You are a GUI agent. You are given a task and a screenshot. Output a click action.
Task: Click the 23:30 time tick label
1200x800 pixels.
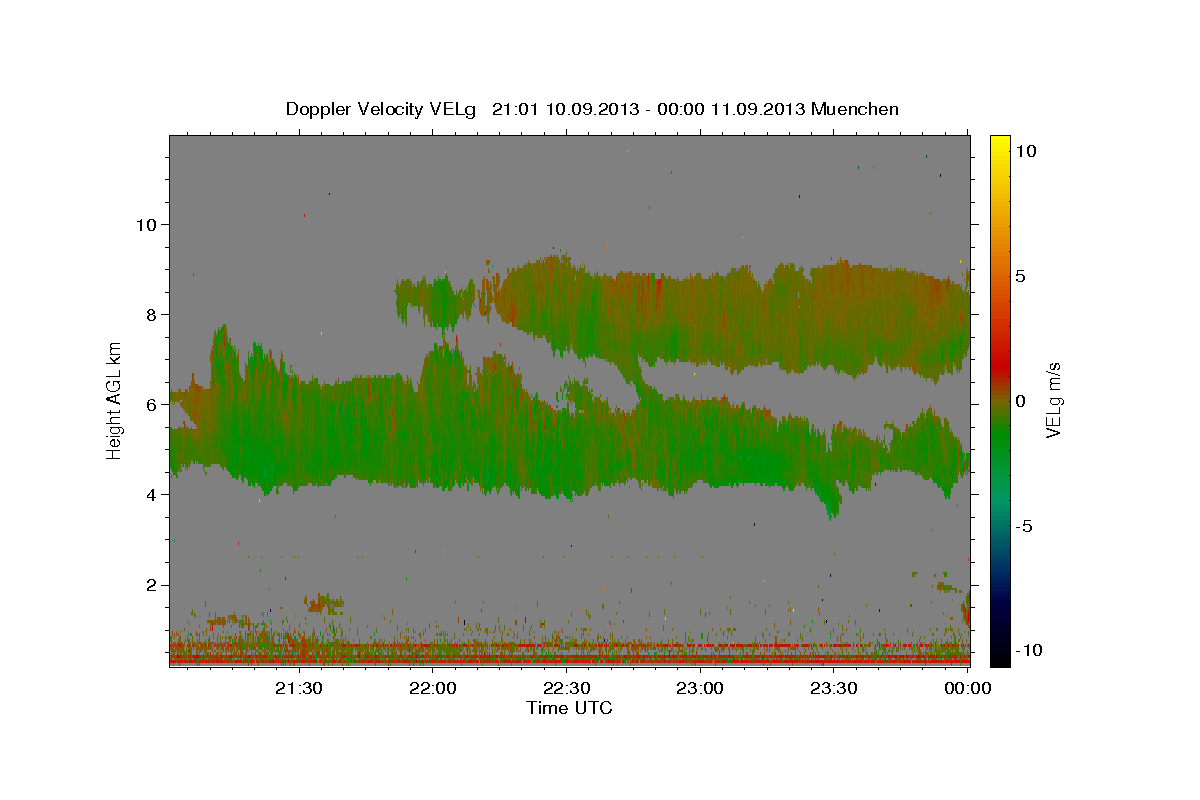[834, 688]
